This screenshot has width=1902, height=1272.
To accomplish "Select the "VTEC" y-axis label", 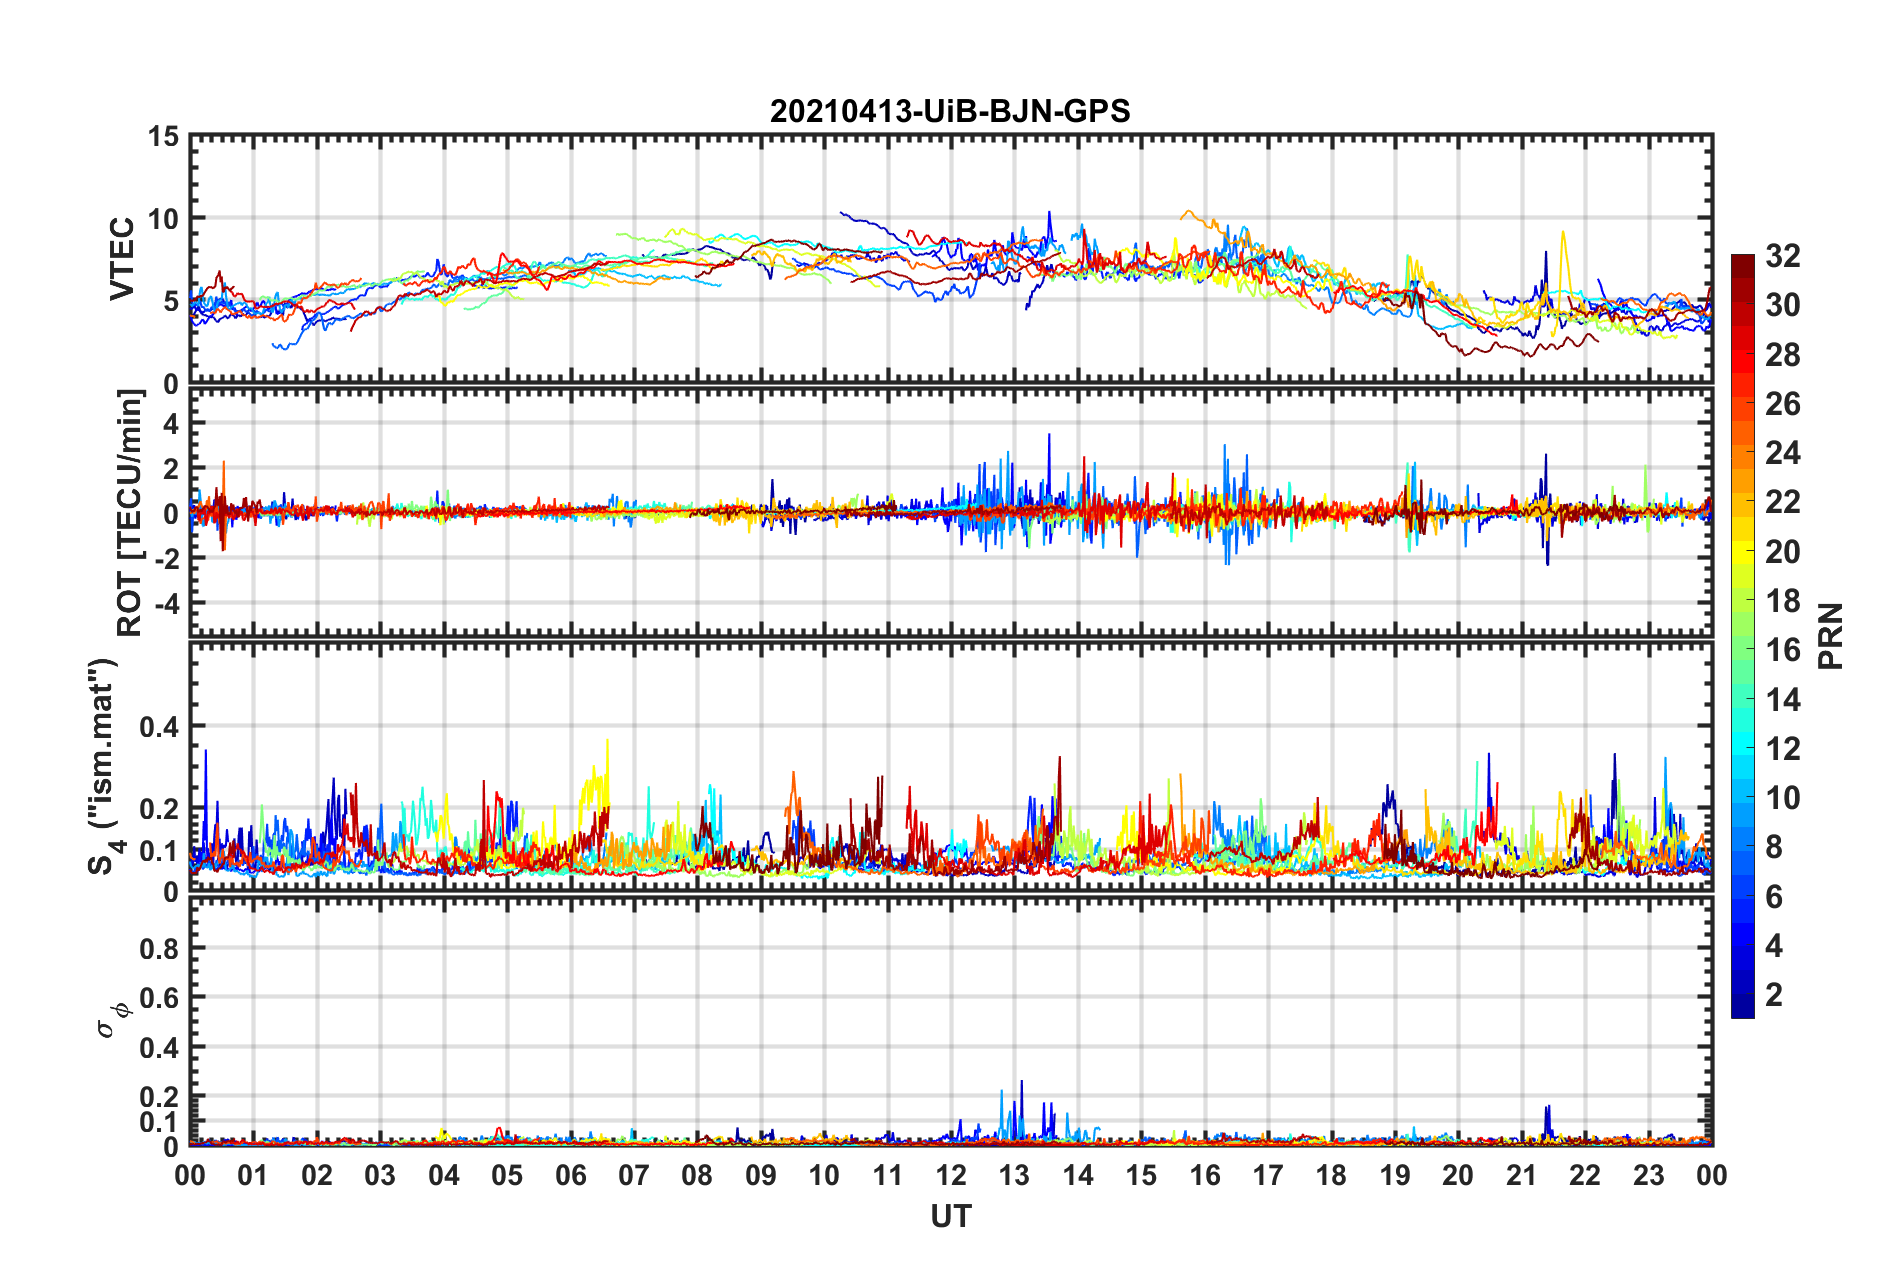I will (122, 258).
